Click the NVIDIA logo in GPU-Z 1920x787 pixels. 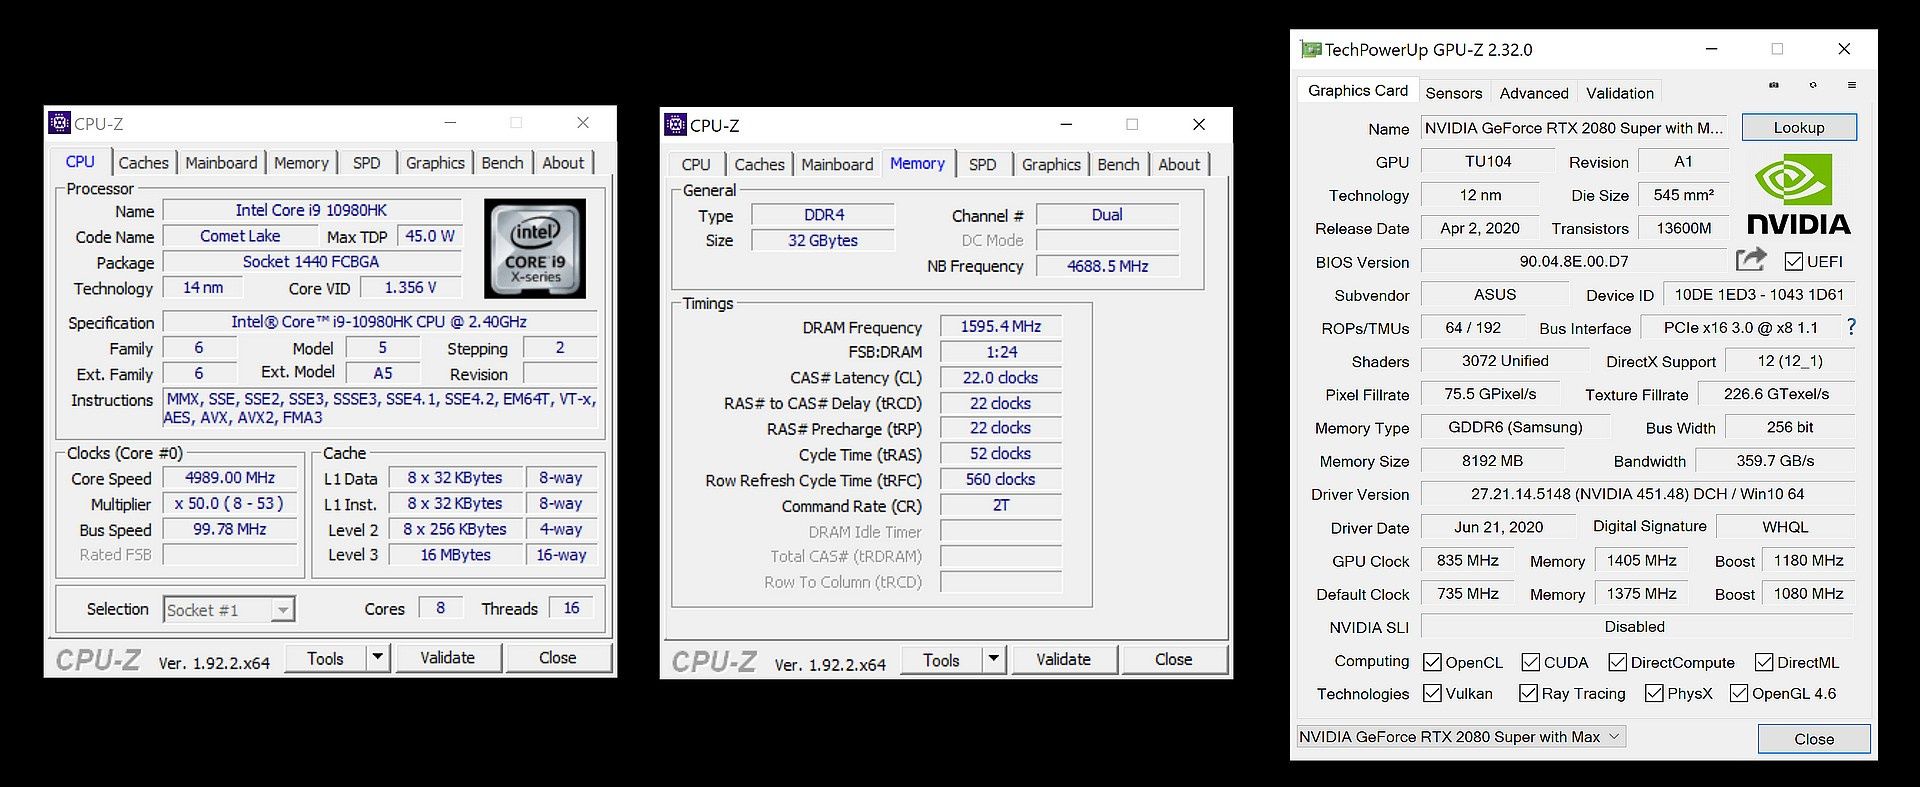pos(1798,195)
